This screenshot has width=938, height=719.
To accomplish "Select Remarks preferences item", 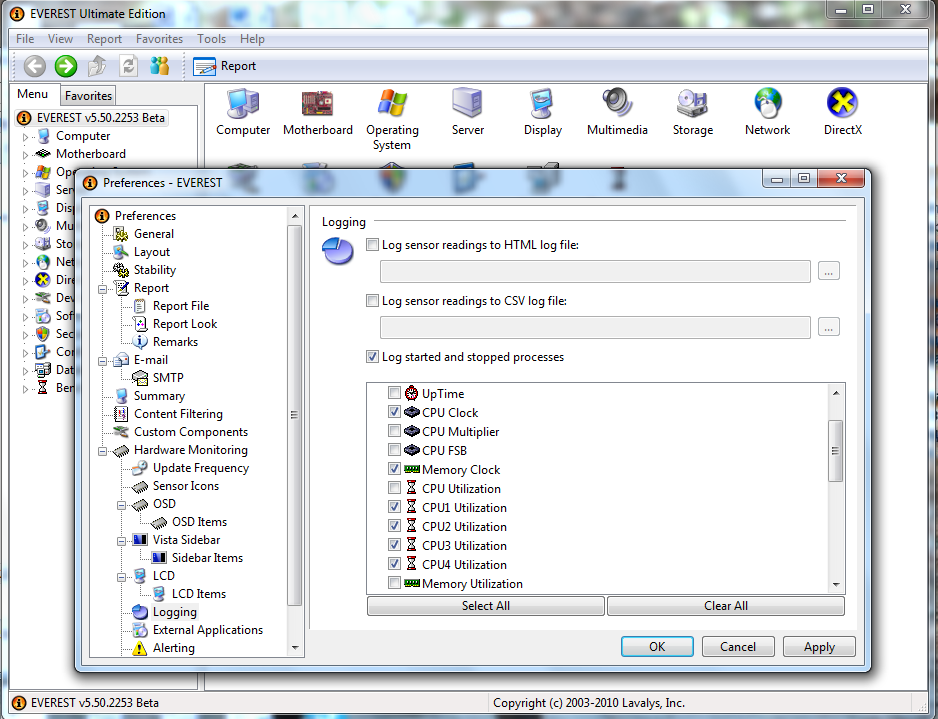I will tap(175, 342).
